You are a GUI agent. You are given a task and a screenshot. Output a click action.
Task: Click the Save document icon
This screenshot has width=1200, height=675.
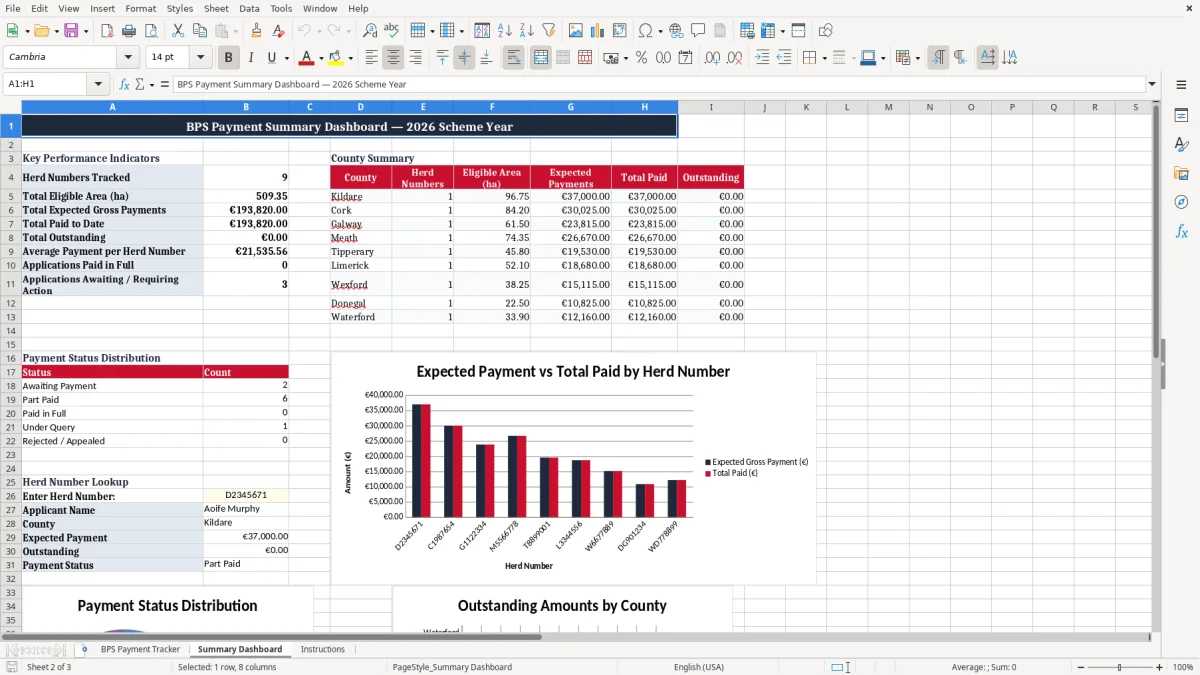(x=72, y=31)
